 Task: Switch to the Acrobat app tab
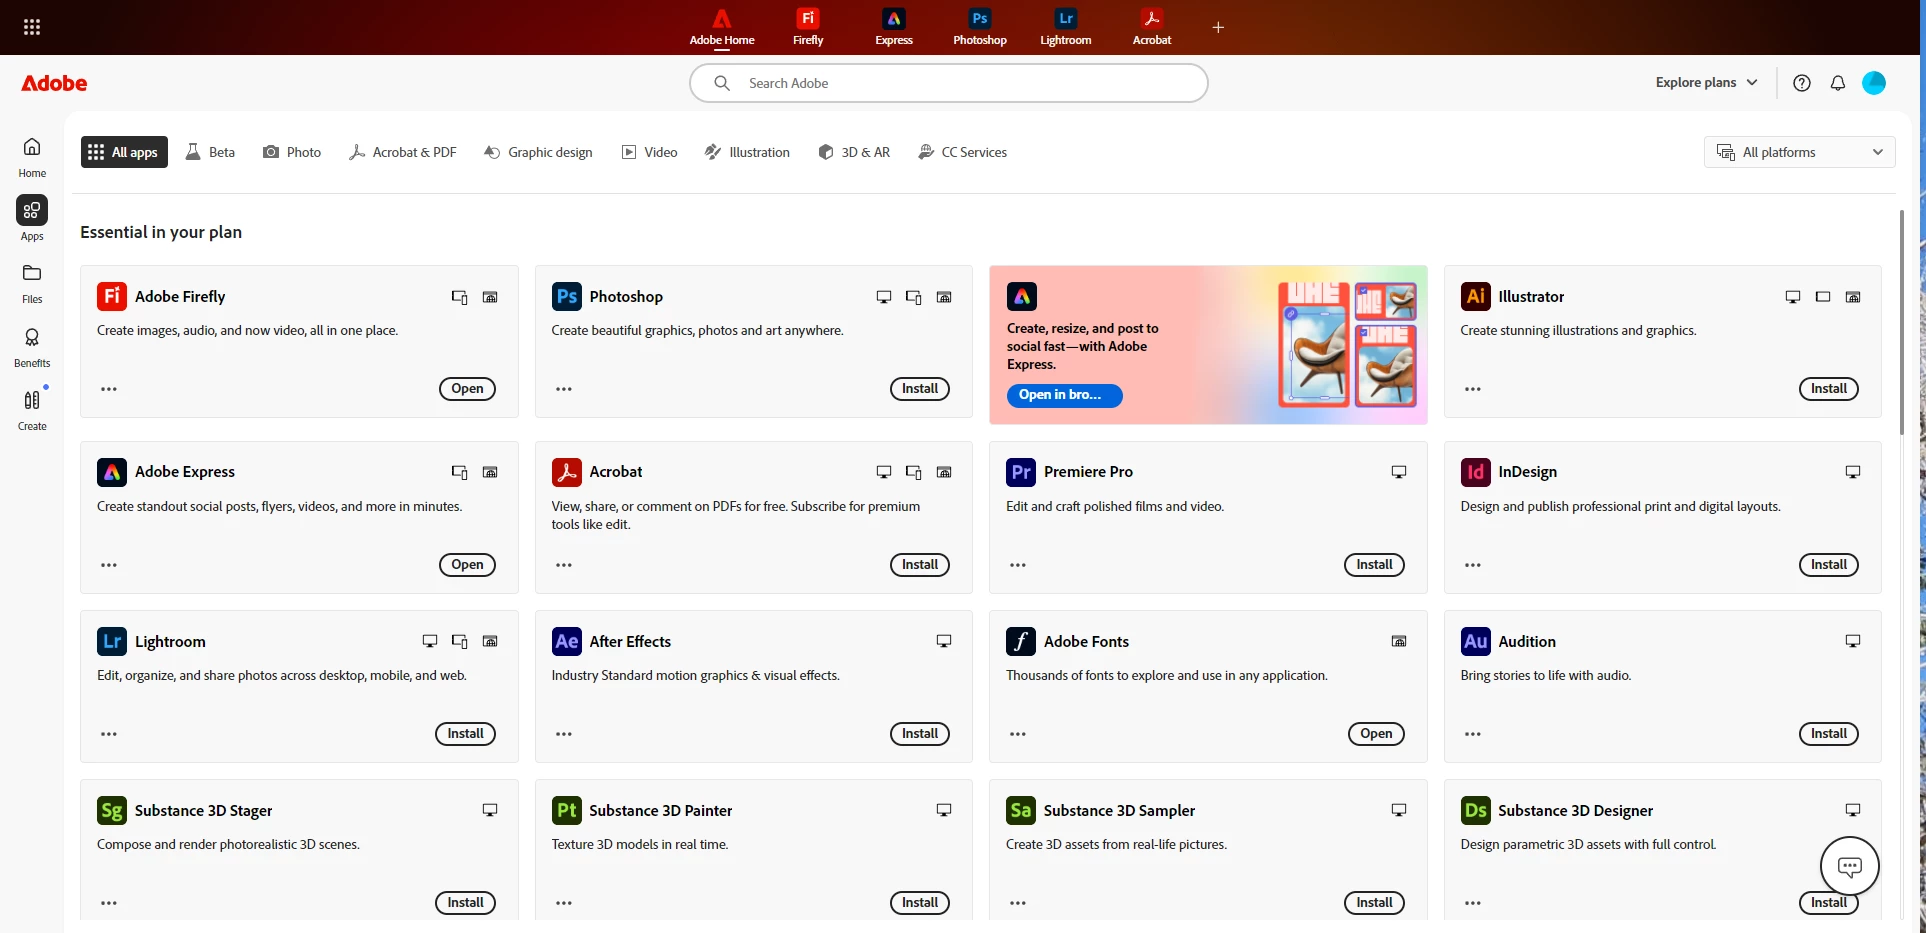click(1152, 27)
